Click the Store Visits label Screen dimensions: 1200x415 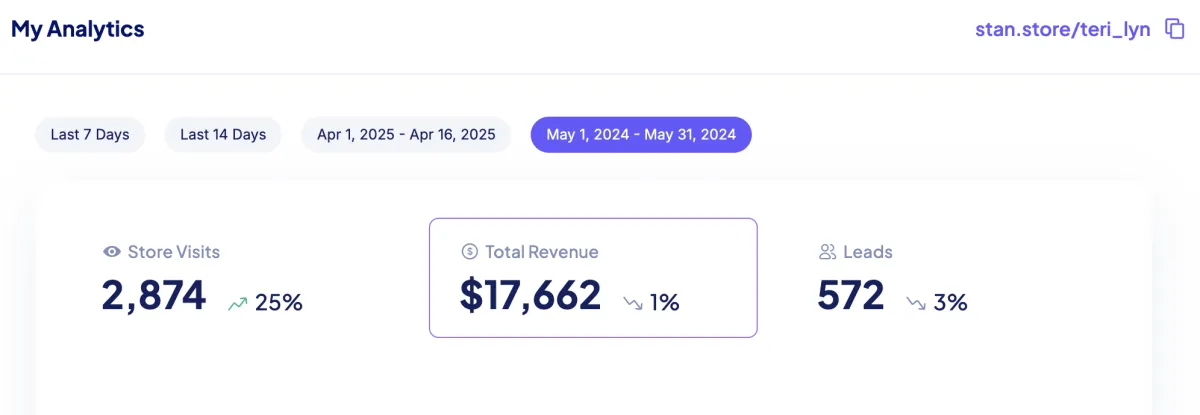pos(174,252)
